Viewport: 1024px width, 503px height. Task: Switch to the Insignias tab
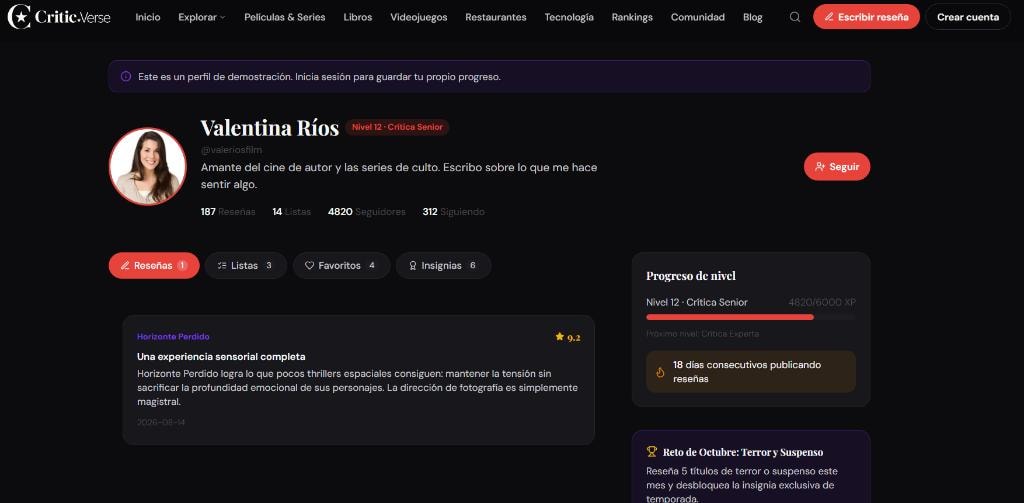tap(443, 266)
